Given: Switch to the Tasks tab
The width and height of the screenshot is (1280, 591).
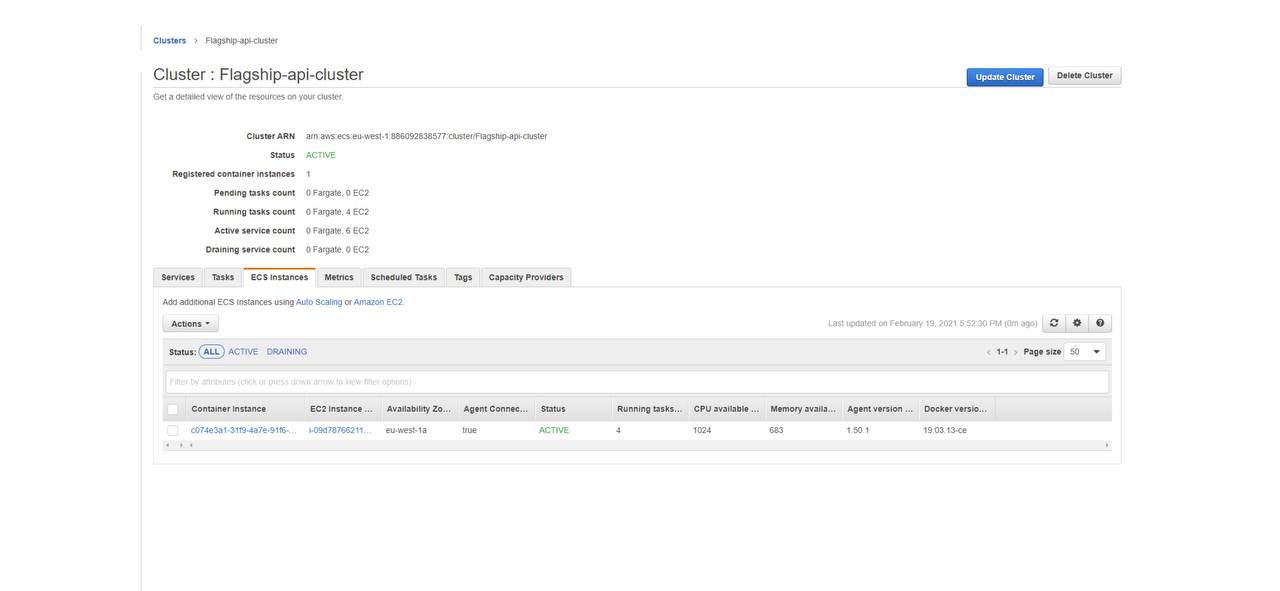Looking at the screenshot, I should pos(223,277).
